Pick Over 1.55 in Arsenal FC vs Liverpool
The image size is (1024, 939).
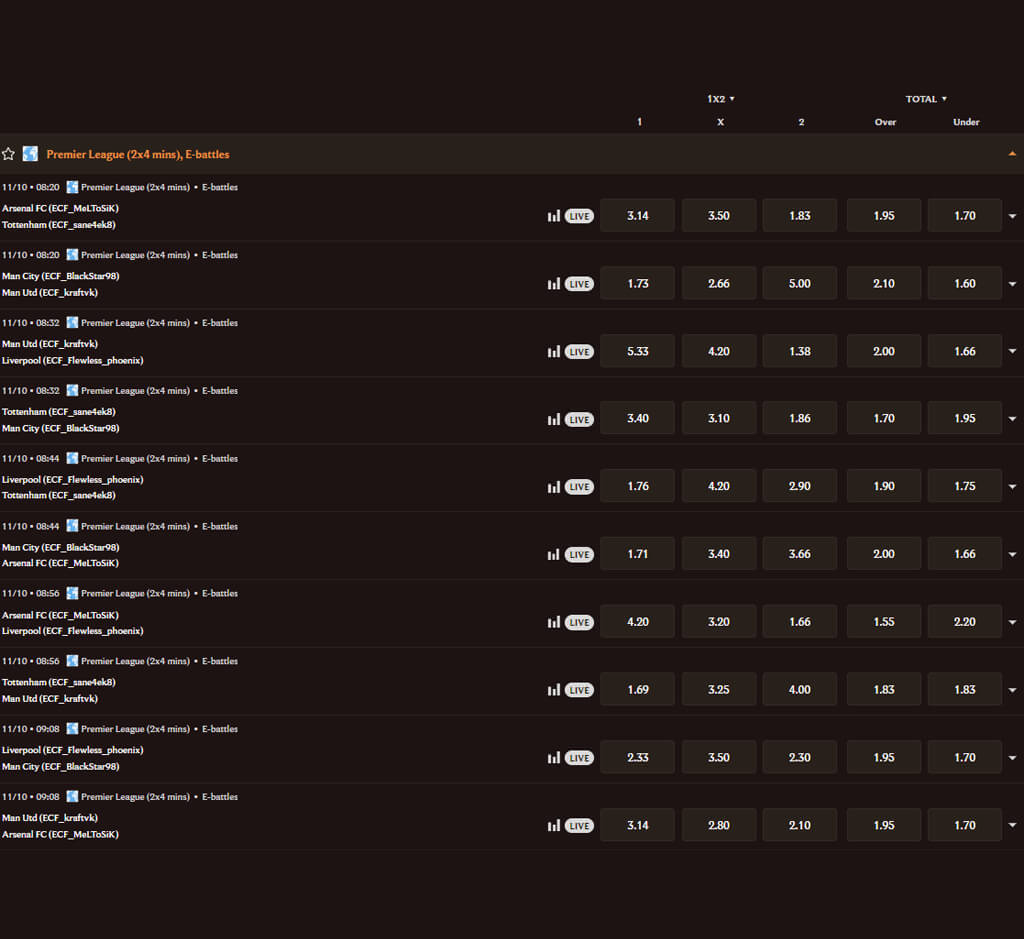pyautogui.click(x=884, y=622)
